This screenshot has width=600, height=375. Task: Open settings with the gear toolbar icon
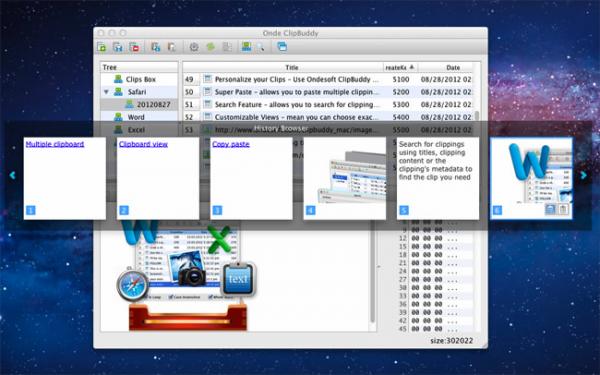tap(194, 47)
